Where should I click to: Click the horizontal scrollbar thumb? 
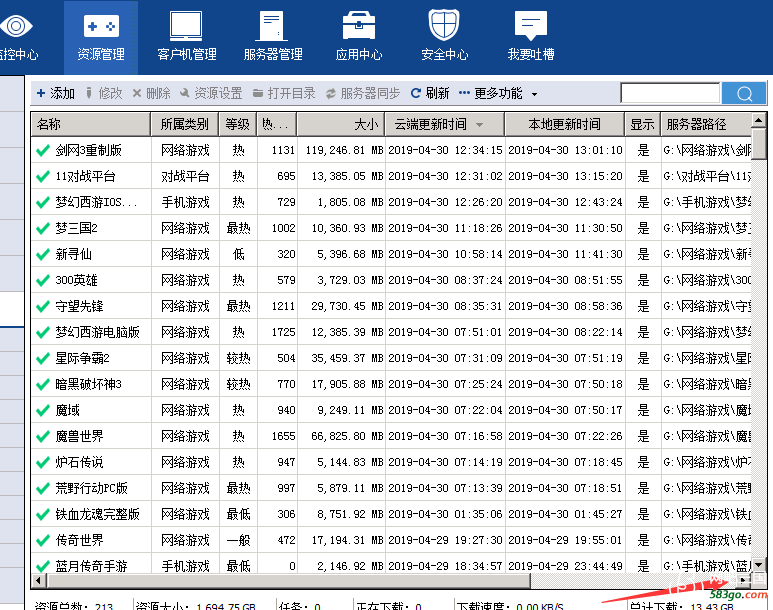coord(288,580)
